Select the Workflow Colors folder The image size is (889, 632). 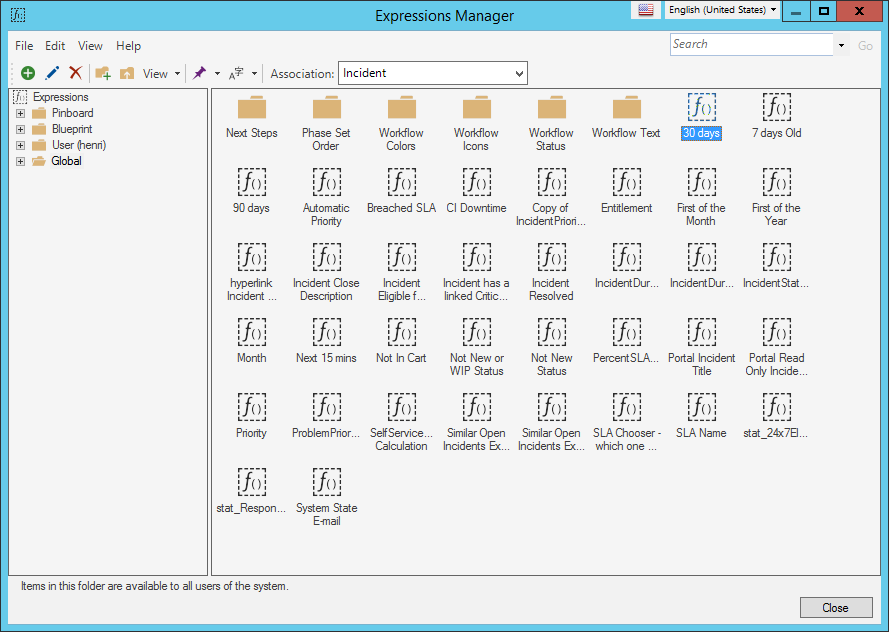(401, 124)
